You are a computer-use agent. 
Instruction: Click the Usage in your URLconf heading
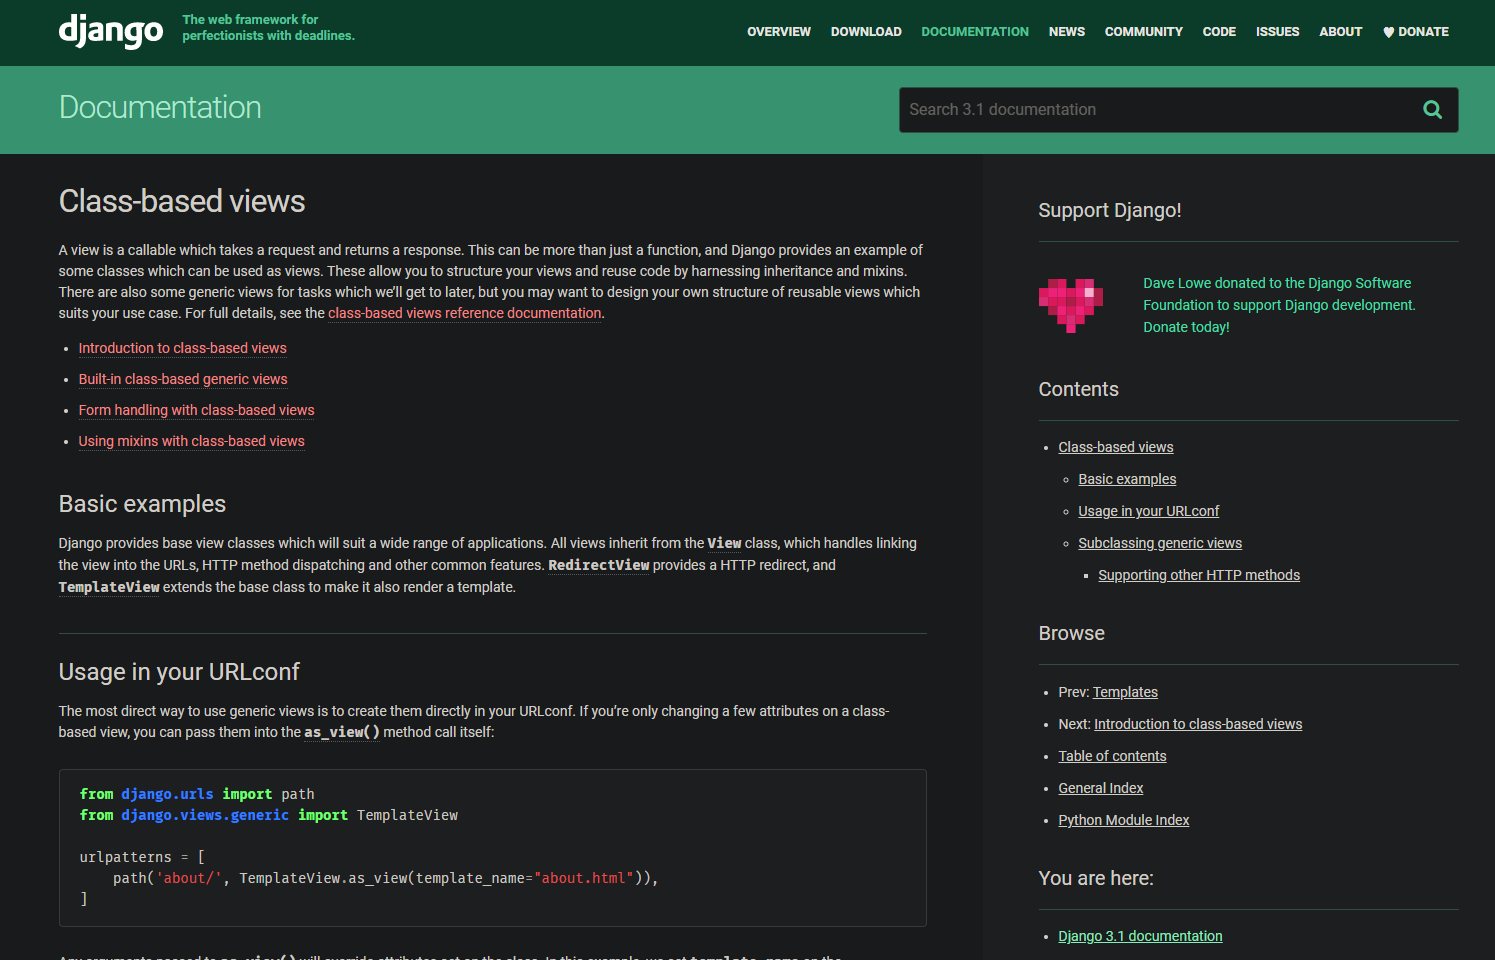tap(179, 672)
